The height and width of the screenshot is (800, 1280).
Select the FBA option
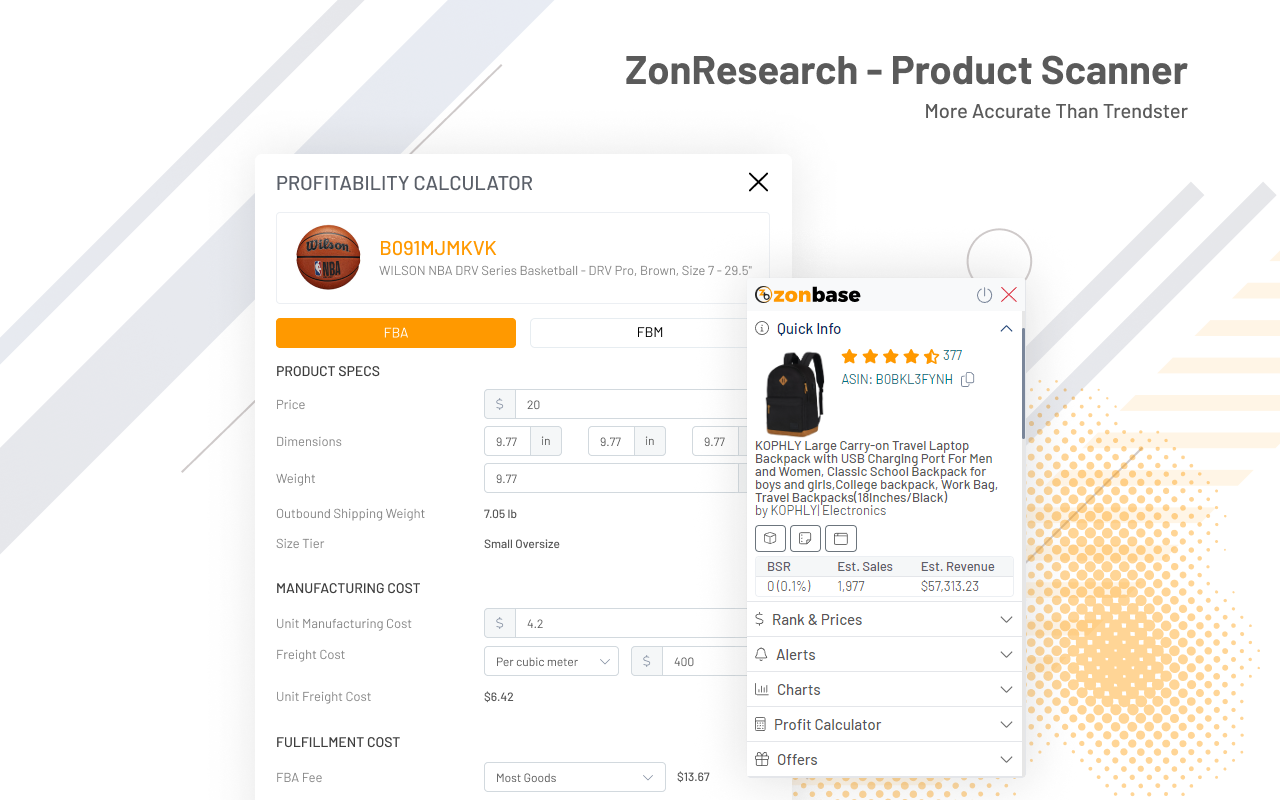pyautogui.click(x=396, y=332)
